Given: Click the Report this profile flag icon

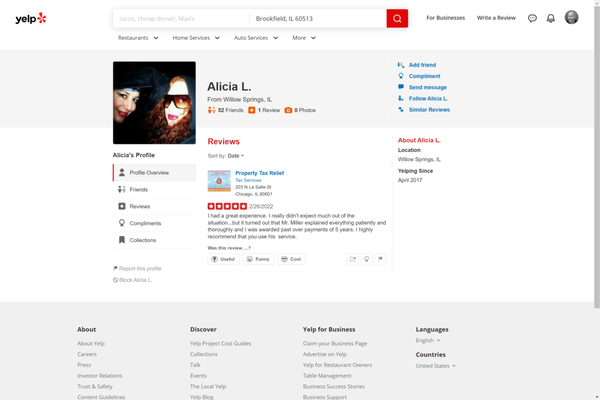Looking at the screenshot, I should (115, 268).
